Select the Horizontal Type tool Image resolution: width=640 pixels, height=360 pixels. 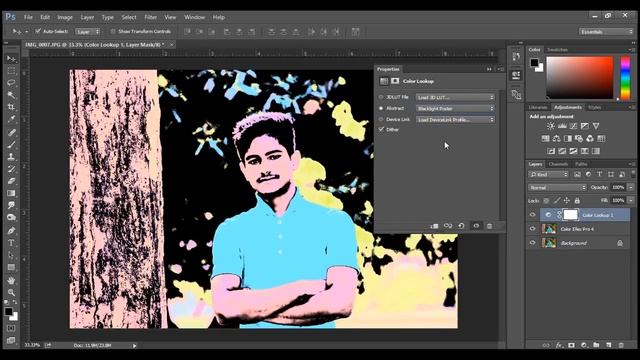point(11,243)
